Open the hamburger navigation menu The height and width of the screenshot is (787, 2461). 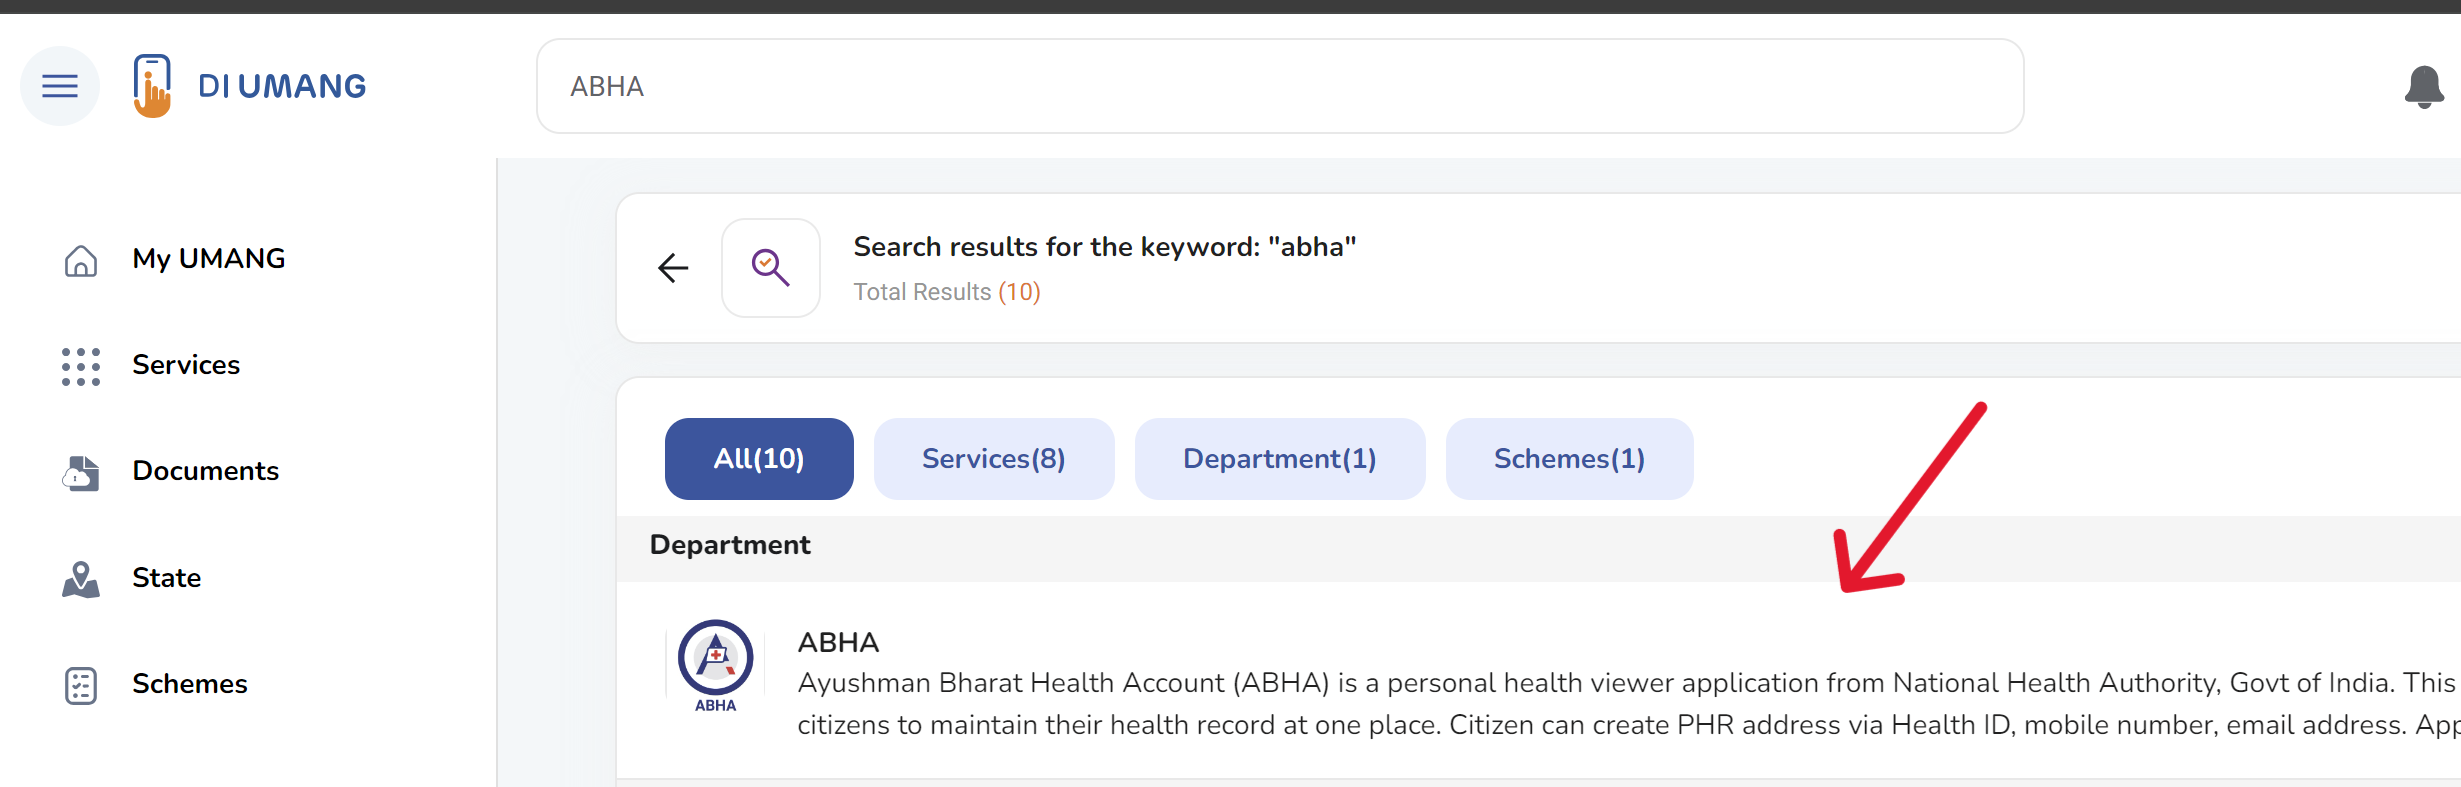tap(59, 85)
